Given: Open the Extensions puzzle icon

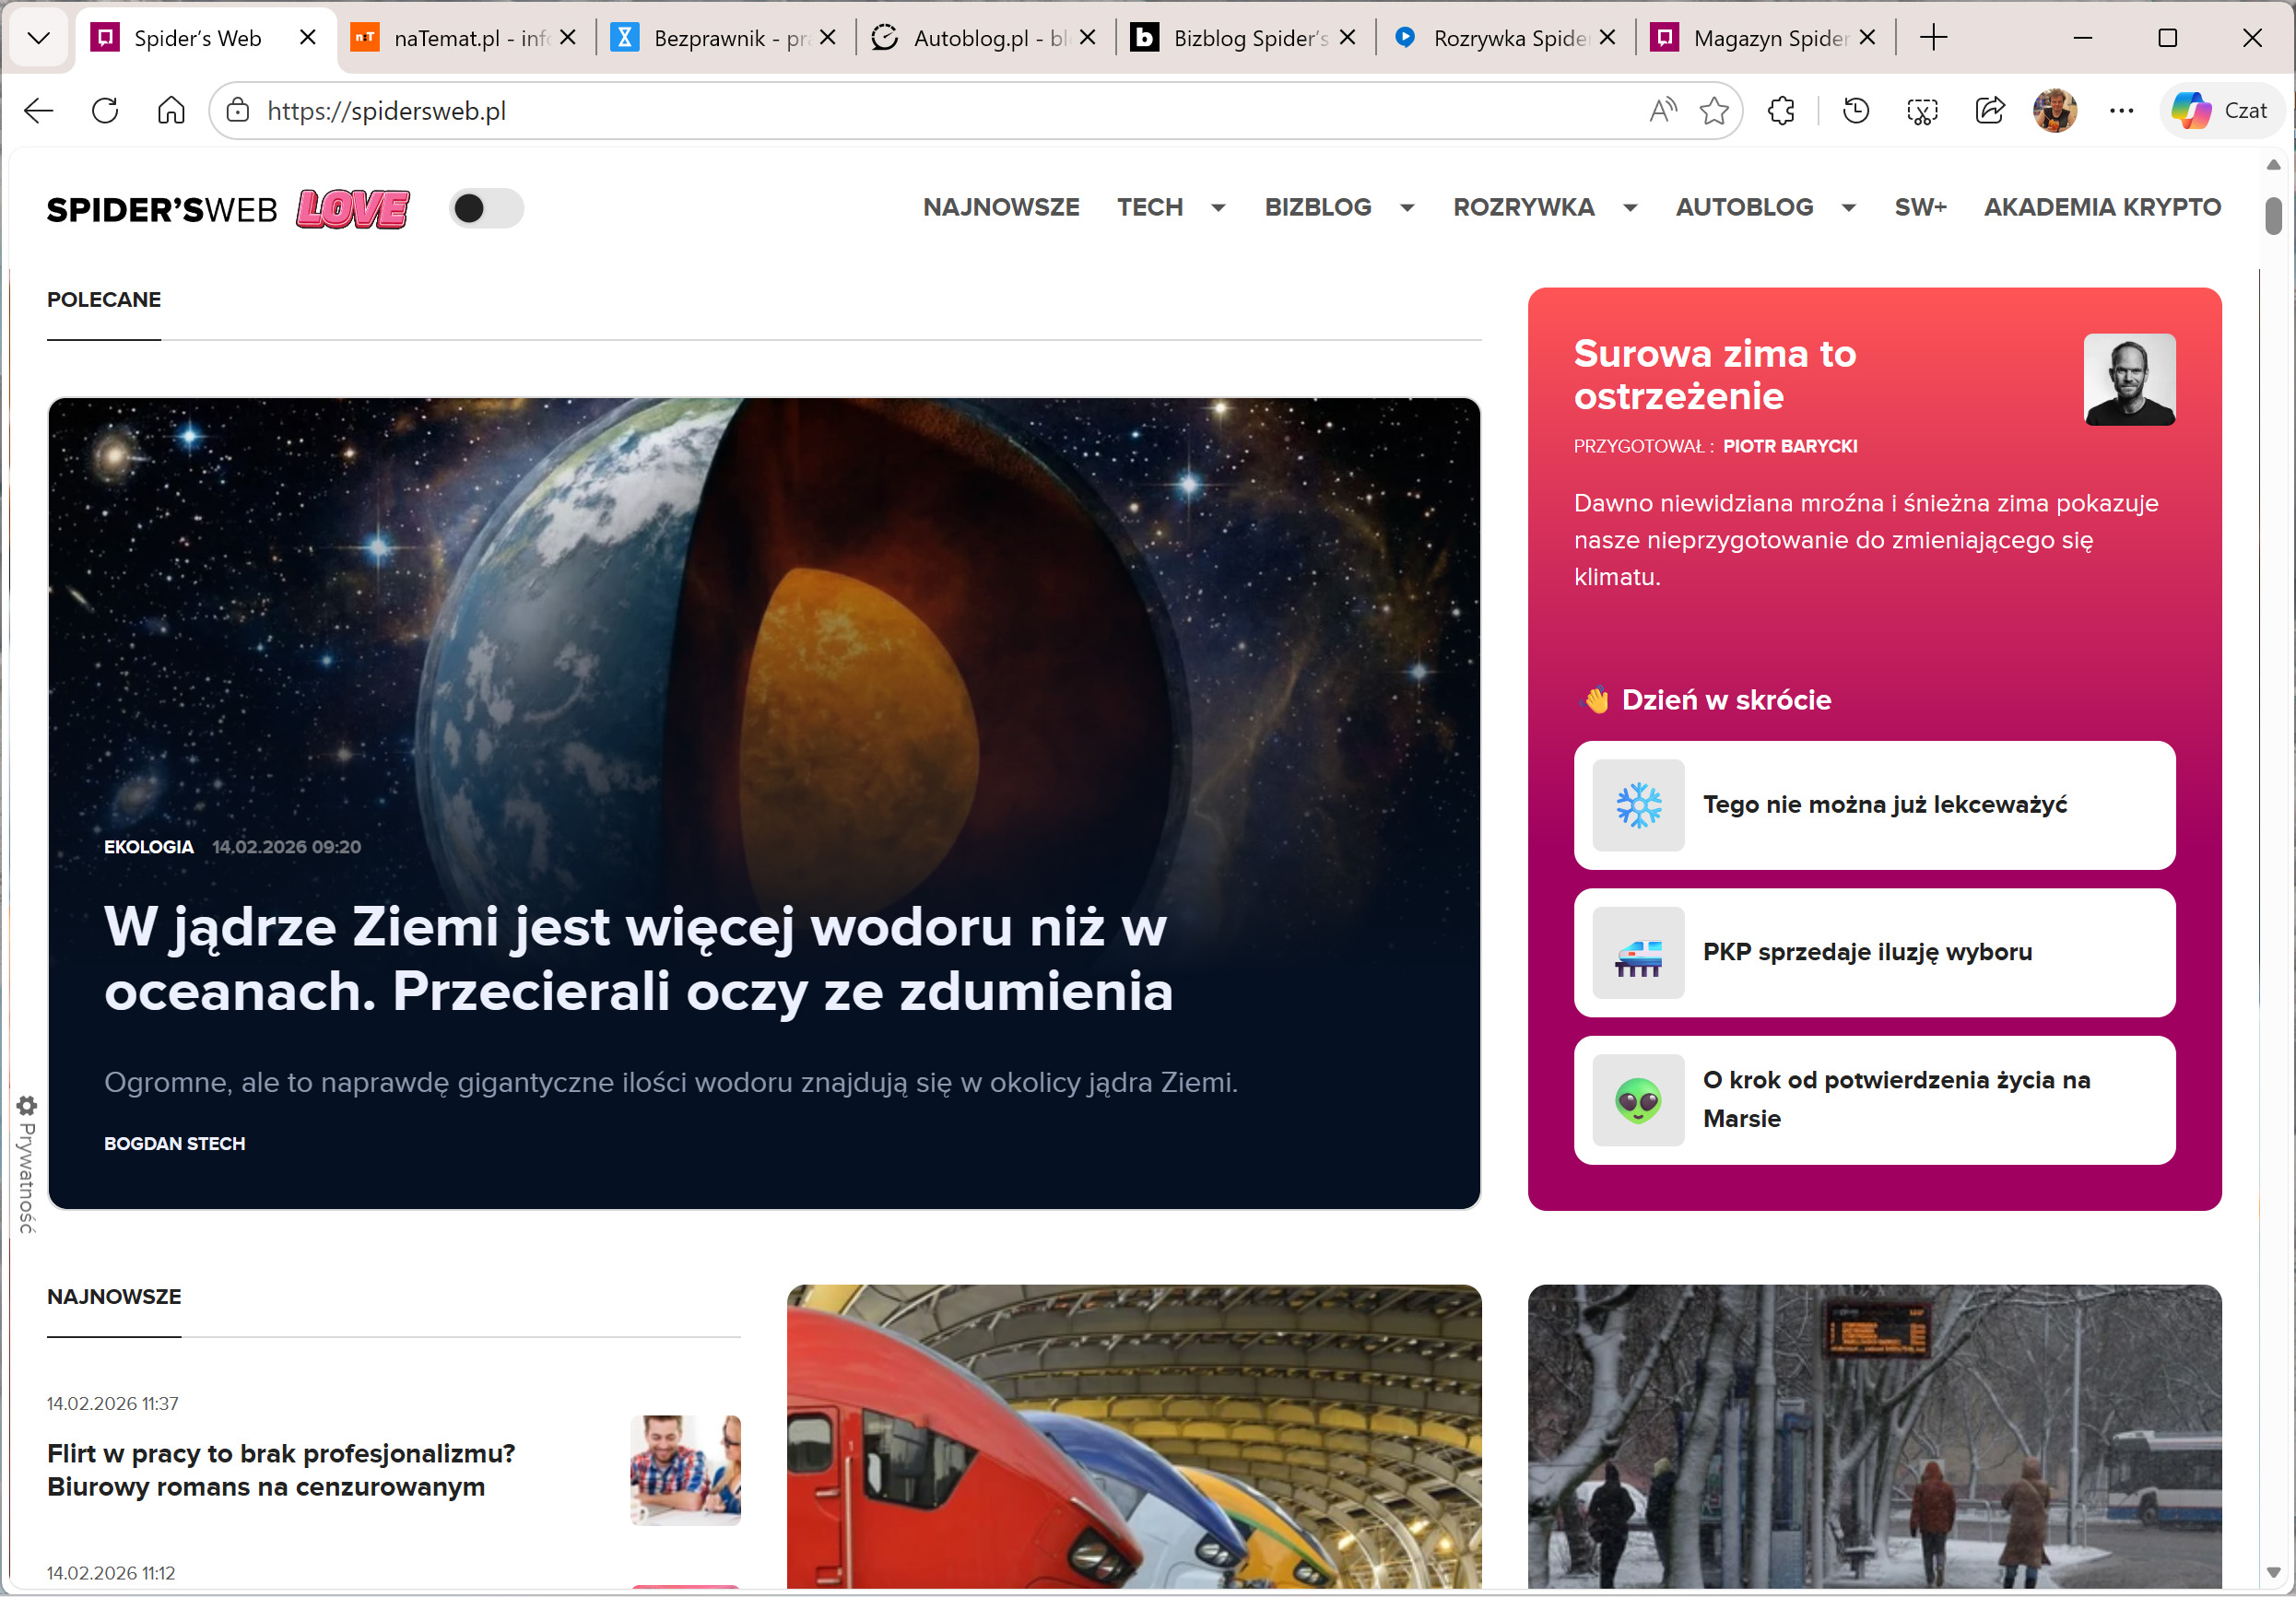Looking at the screenshot, I should (1781, 111).
